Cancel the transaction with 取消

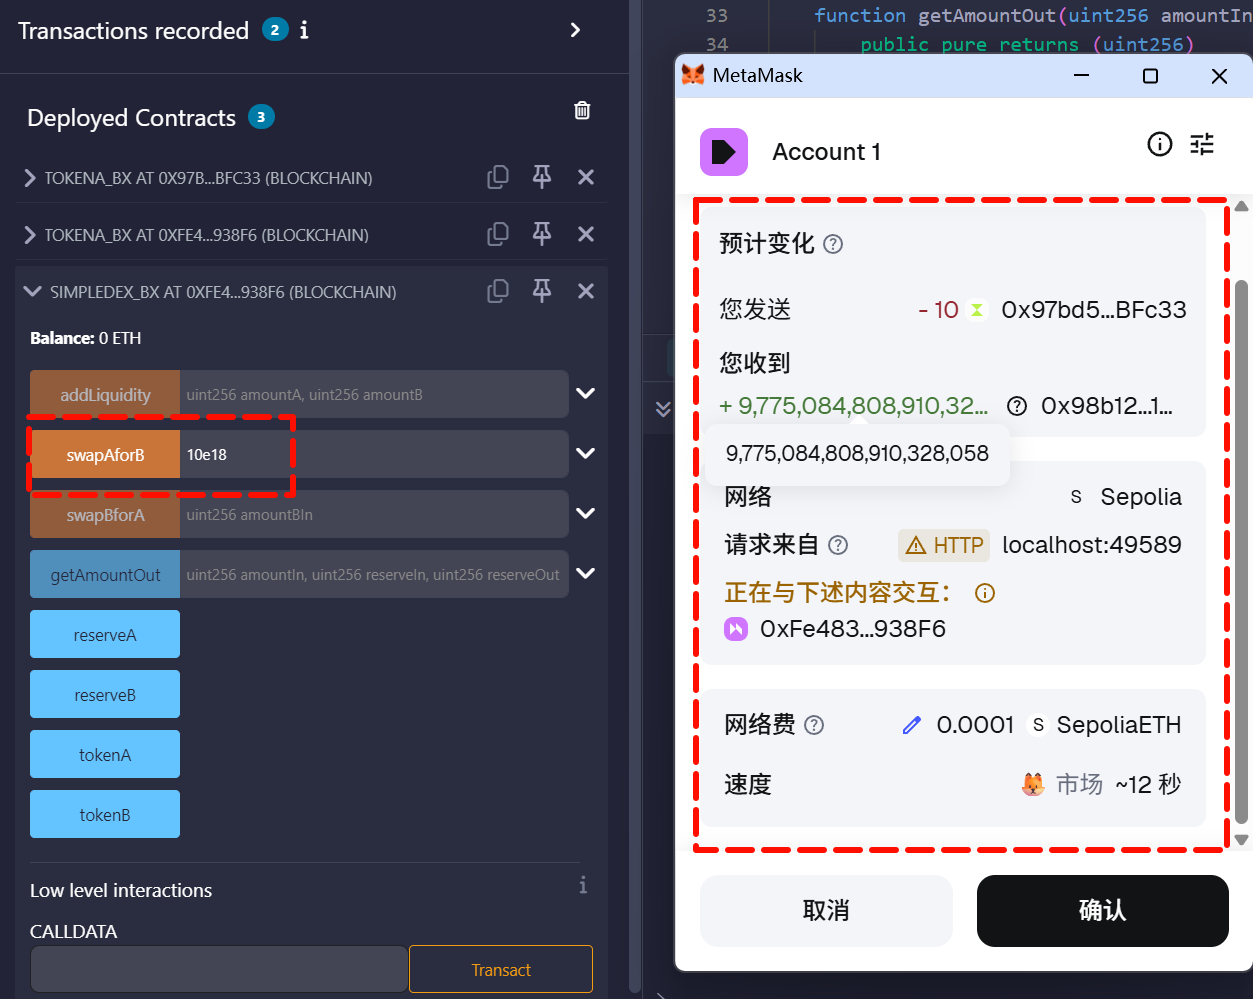[826, 910]
